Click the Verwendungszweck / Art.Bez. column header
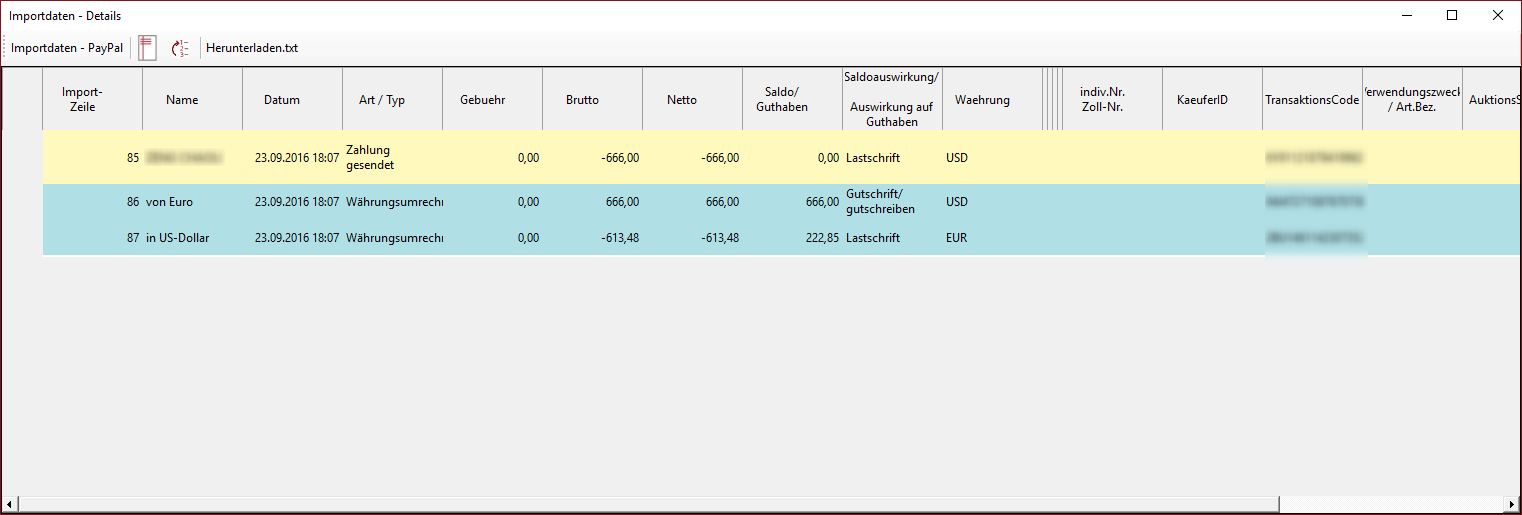Screen dimensions: 1522x515 [1412, 99]
